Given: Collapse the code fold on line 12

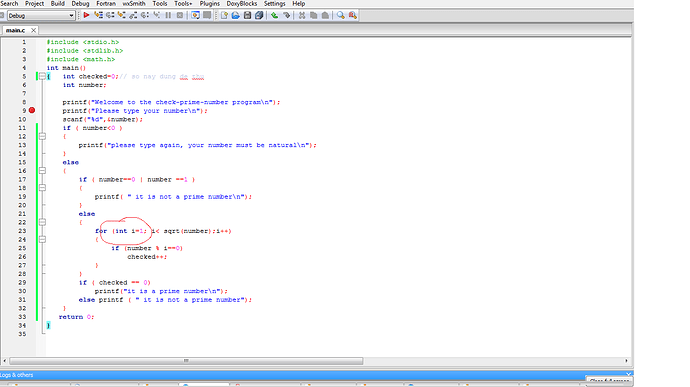Looking at the screenshot, I should [x=42, y=136].
